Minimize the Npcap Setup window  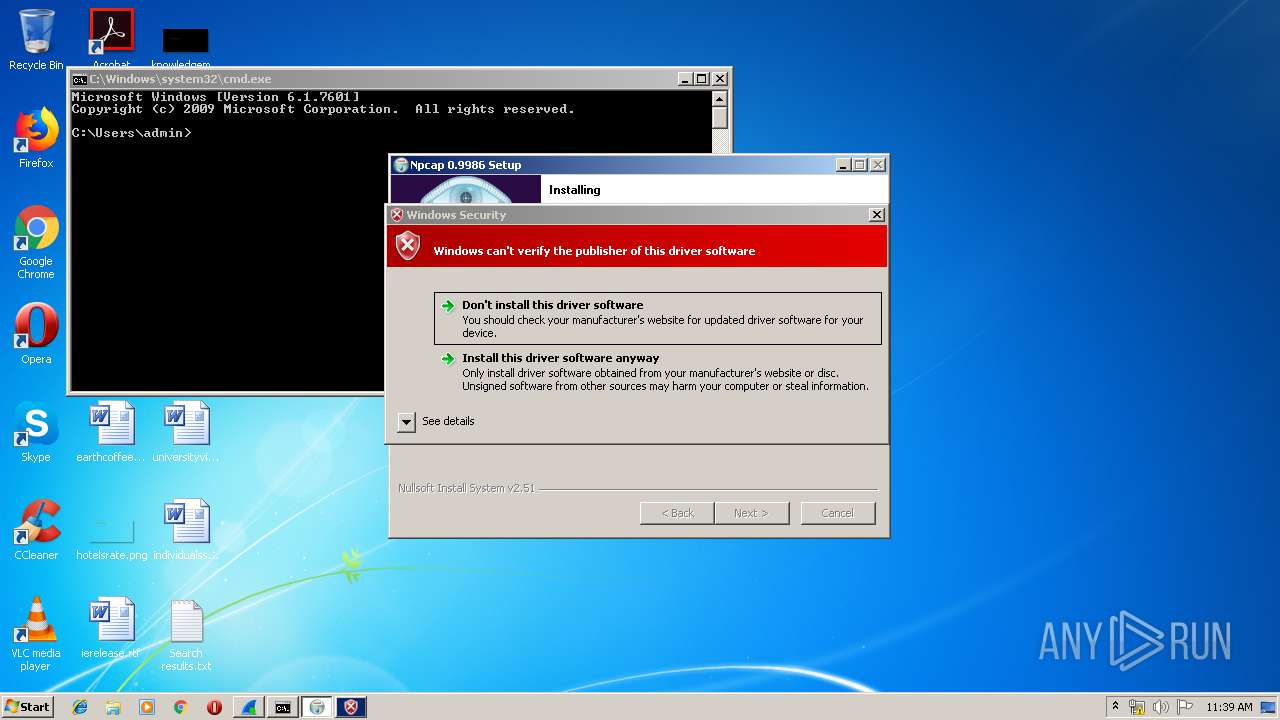tap(843, 165)
